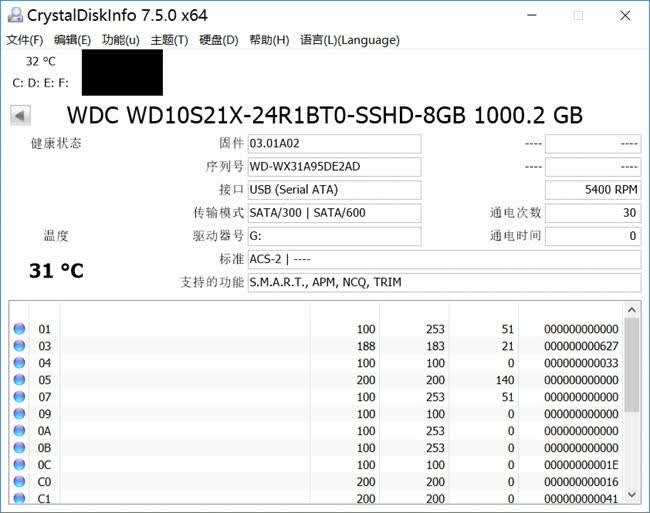
Task: Open the 文件(F) menu
Action: 24,40
